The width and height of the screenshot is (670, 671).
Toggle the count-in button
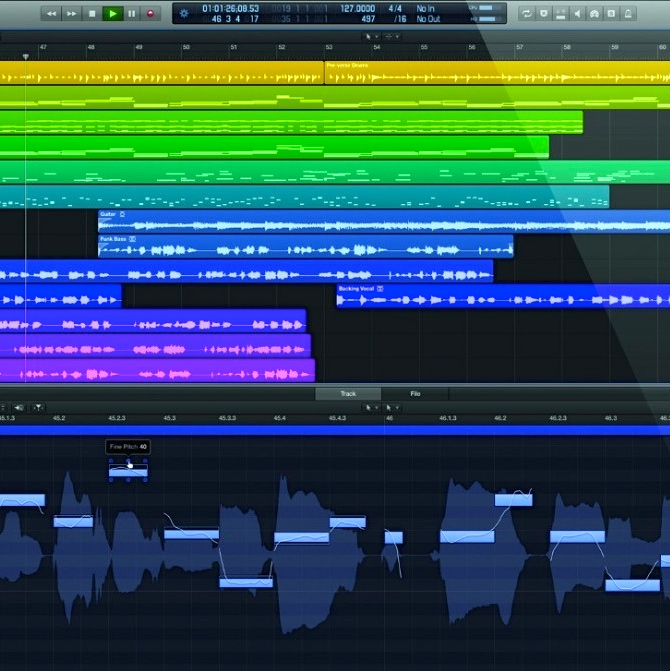tap(611, 14)
